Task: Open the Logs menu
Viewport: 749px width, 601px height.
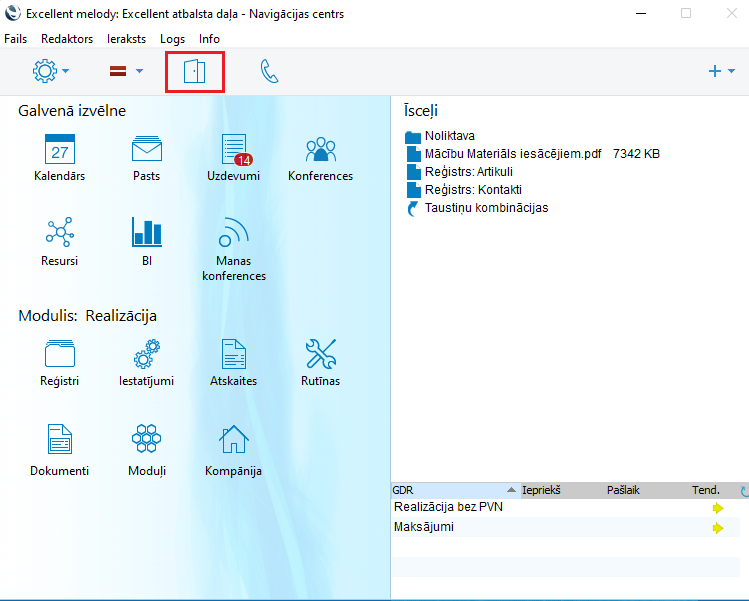Action: point(172,39)
